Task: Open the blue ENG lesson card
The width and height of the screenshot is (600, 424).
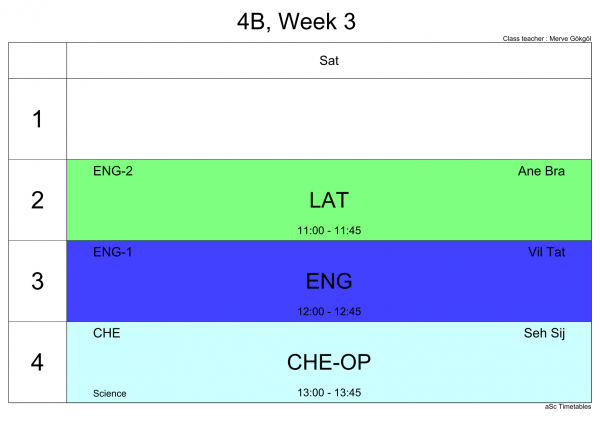Action: (329, 281)
